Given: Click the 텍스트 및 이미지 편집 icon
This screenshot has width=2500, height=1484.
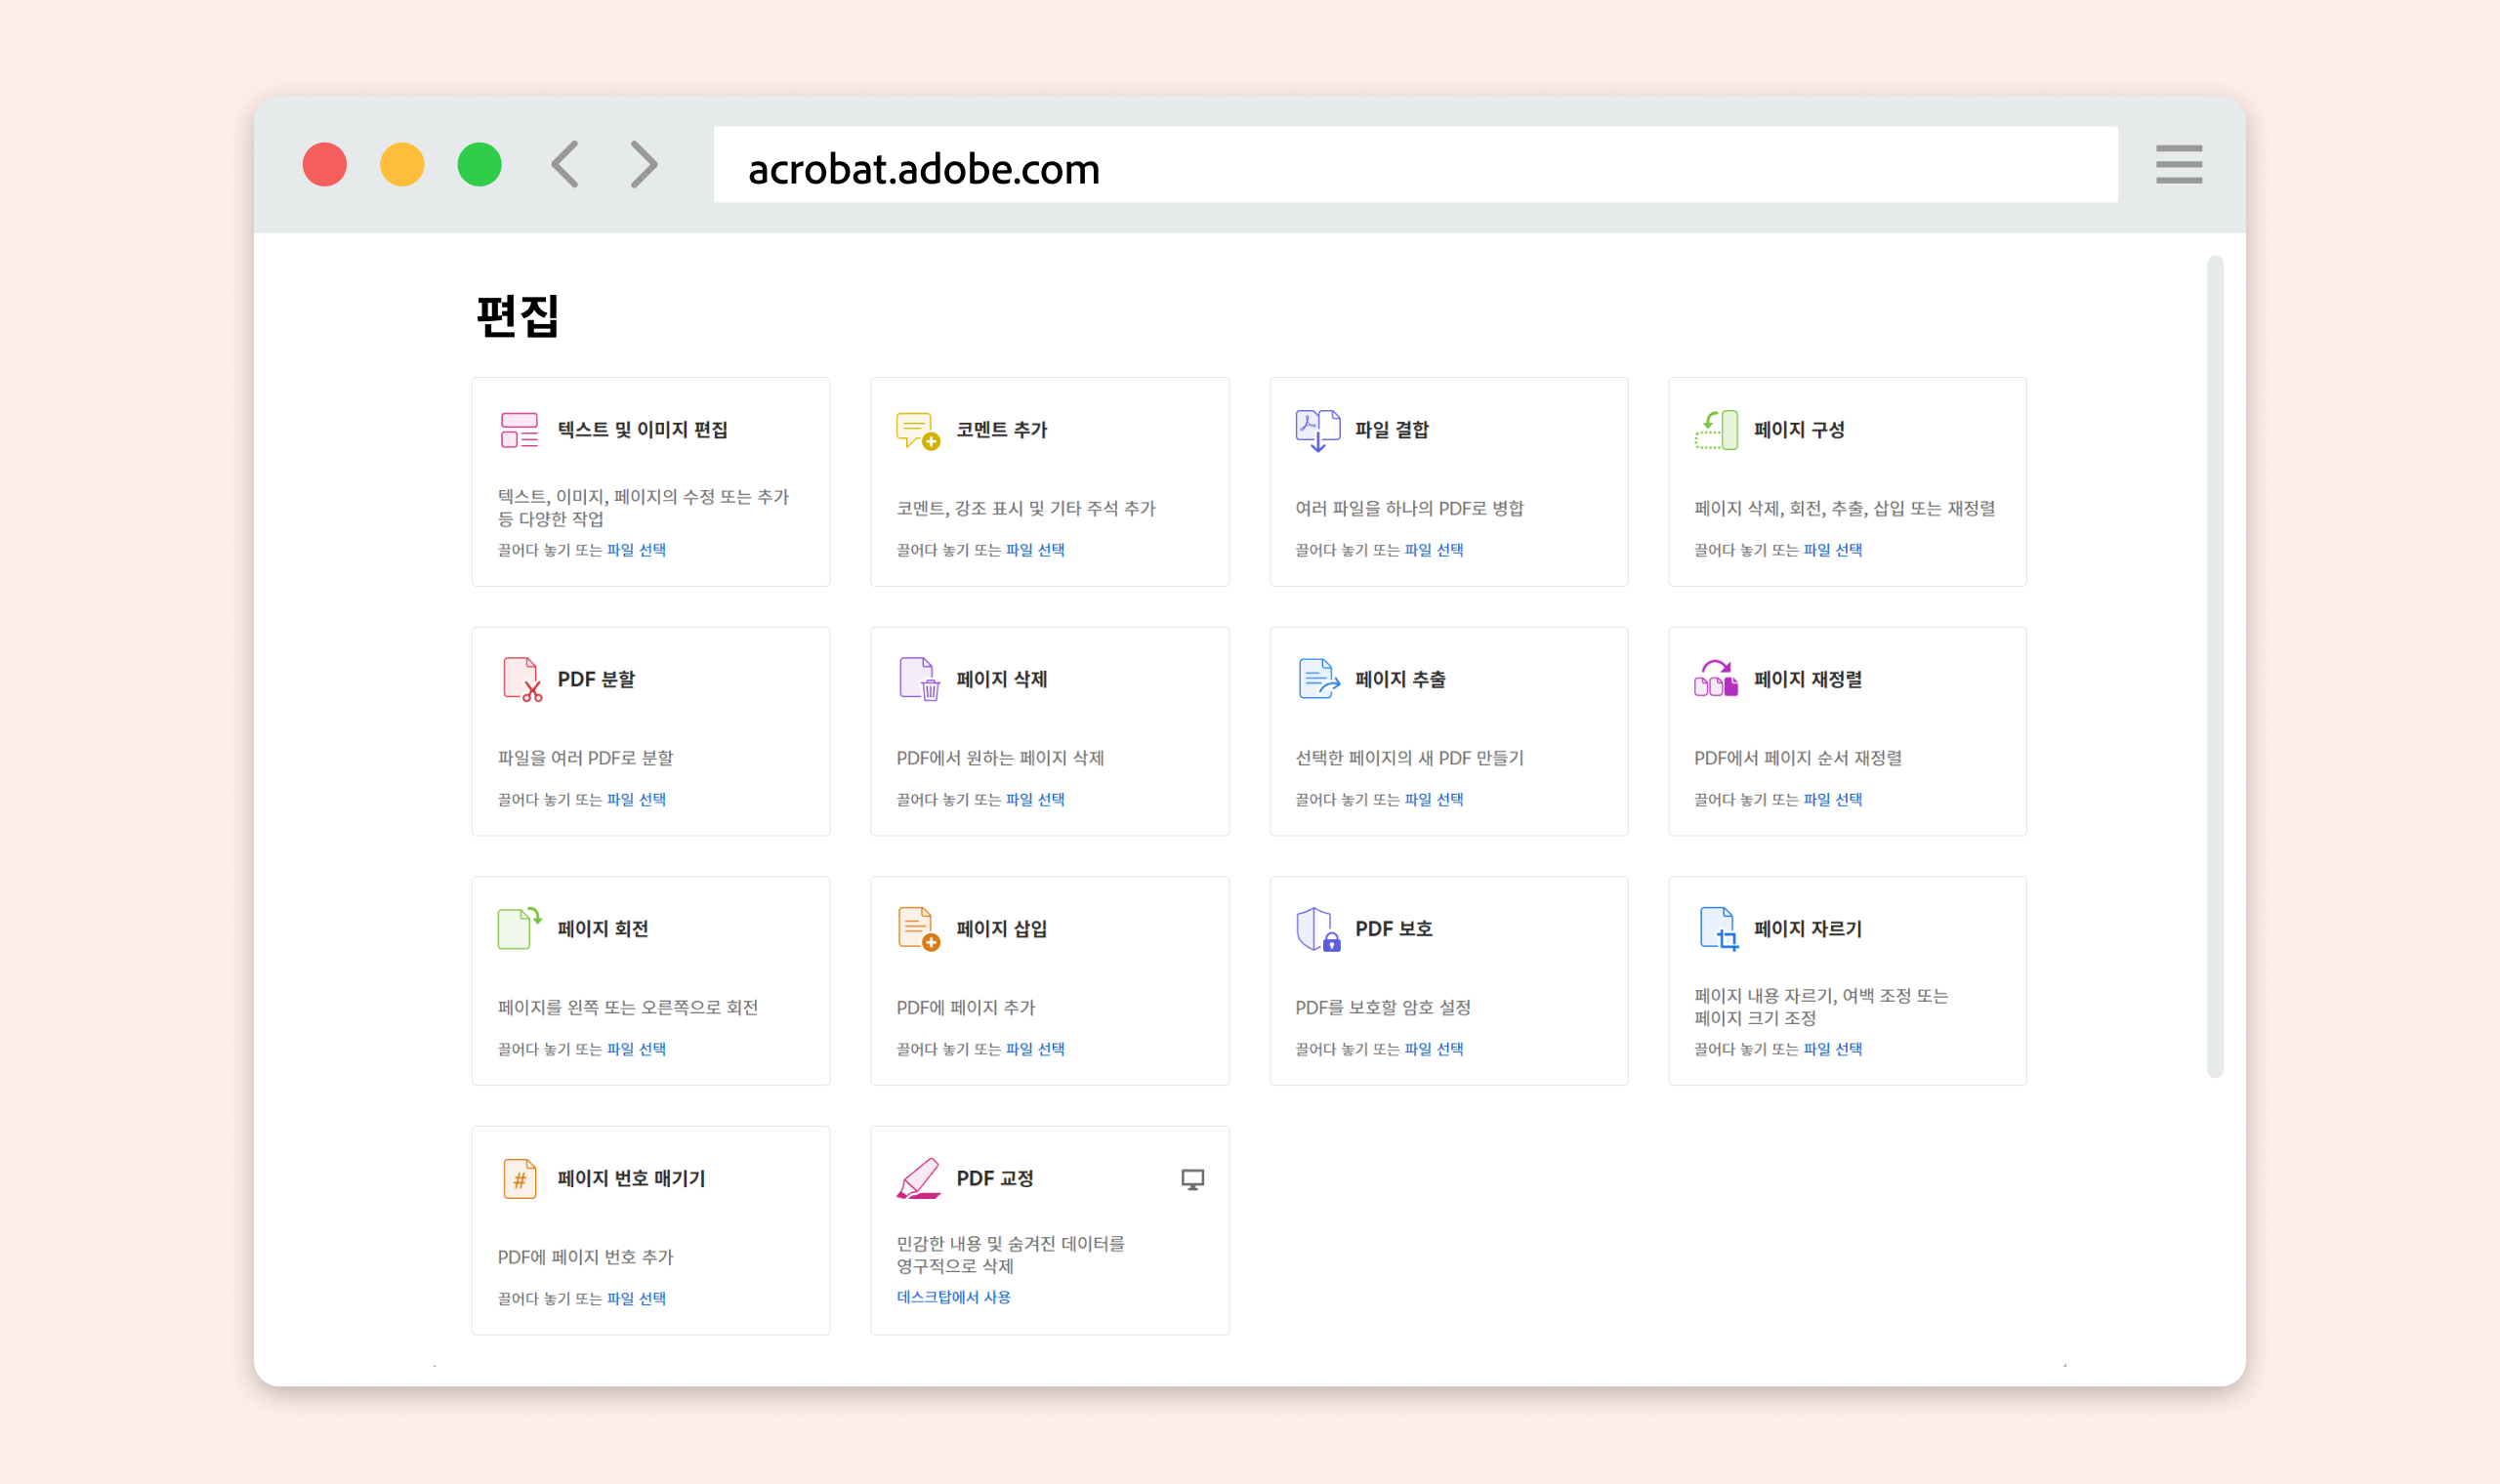Looking at the screenshot, I should pos(519,430).
